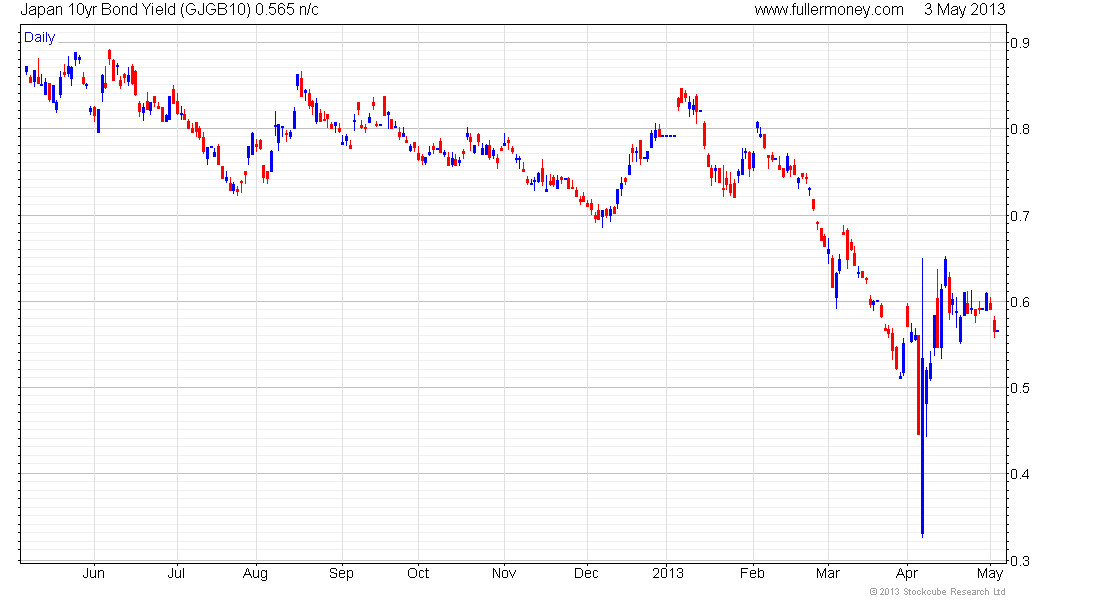
Task: Click the 0.3 y-axis label
Action: pos(1020,560)
